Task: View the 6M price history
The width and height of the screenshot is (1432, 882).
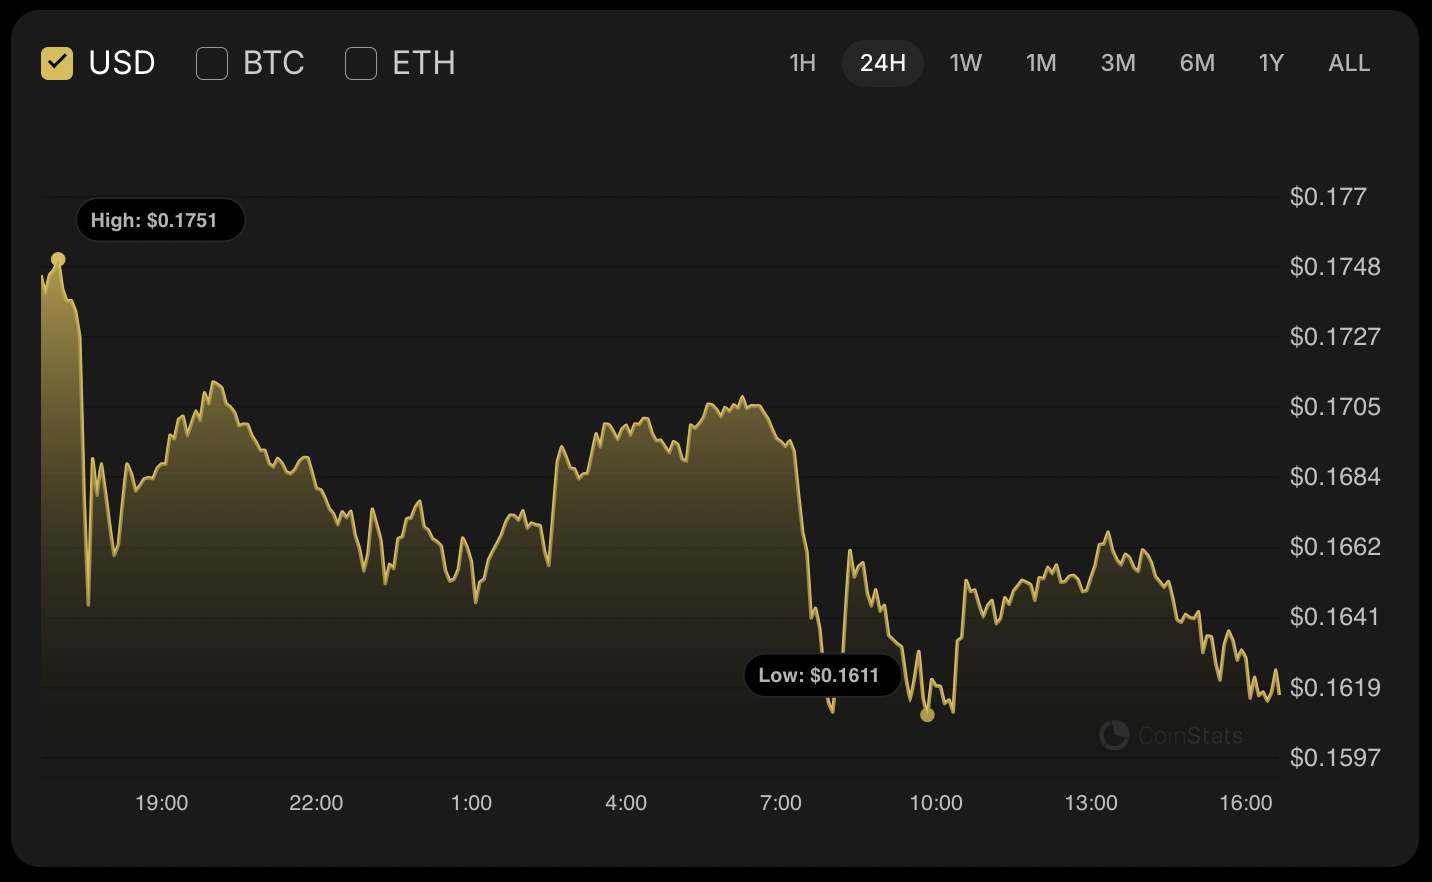Action: [1196, 63]
